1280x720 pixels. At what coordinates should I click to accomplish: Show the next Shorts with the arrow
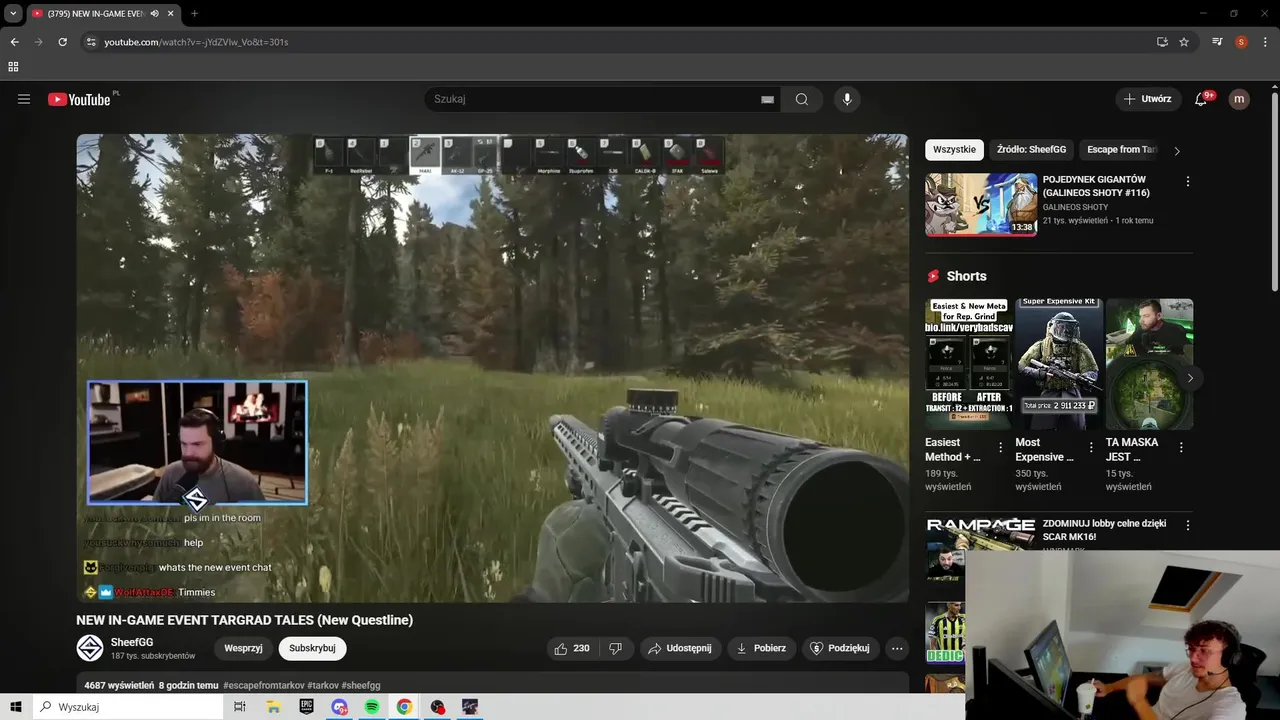pyautogui.click(x=1190, y=378)
